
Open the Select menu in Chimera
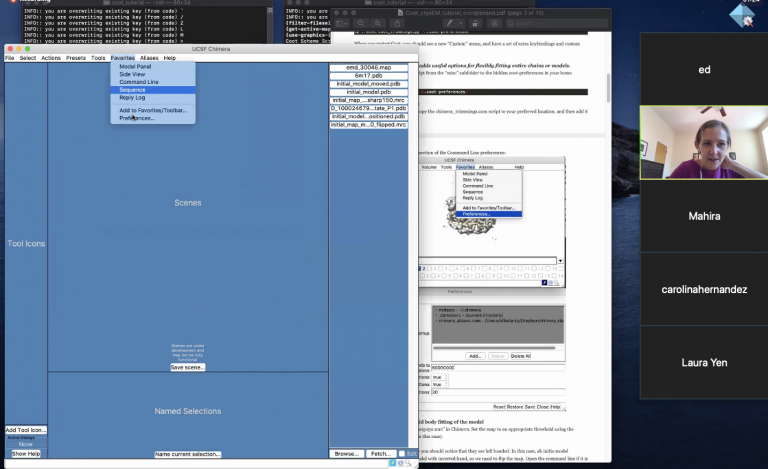tap(28, 58)
